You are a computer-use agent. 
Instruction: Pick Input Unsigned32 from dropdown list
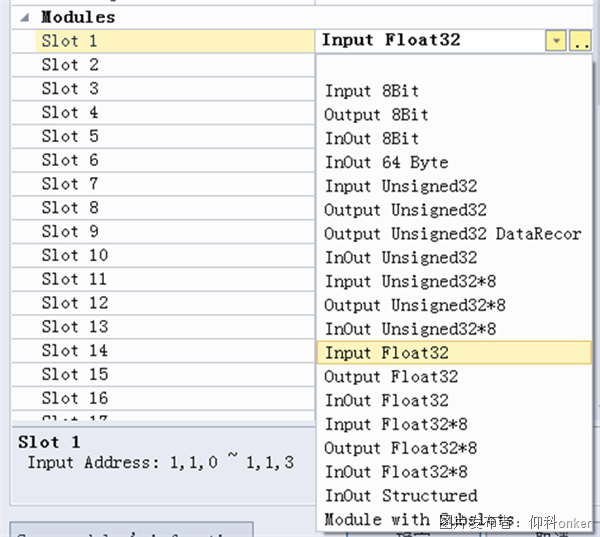click(400, 186)
